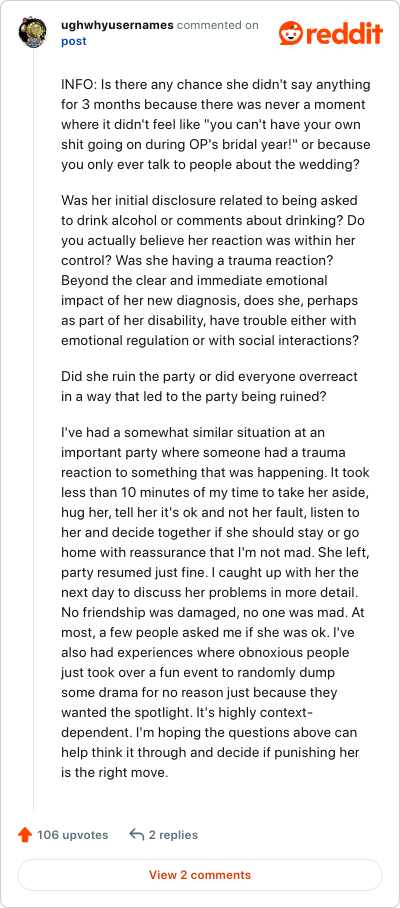Screen dimensions: 400x908
Task: Click the Reddit Snoo logo icon
Action: click(x=291, y=34)
